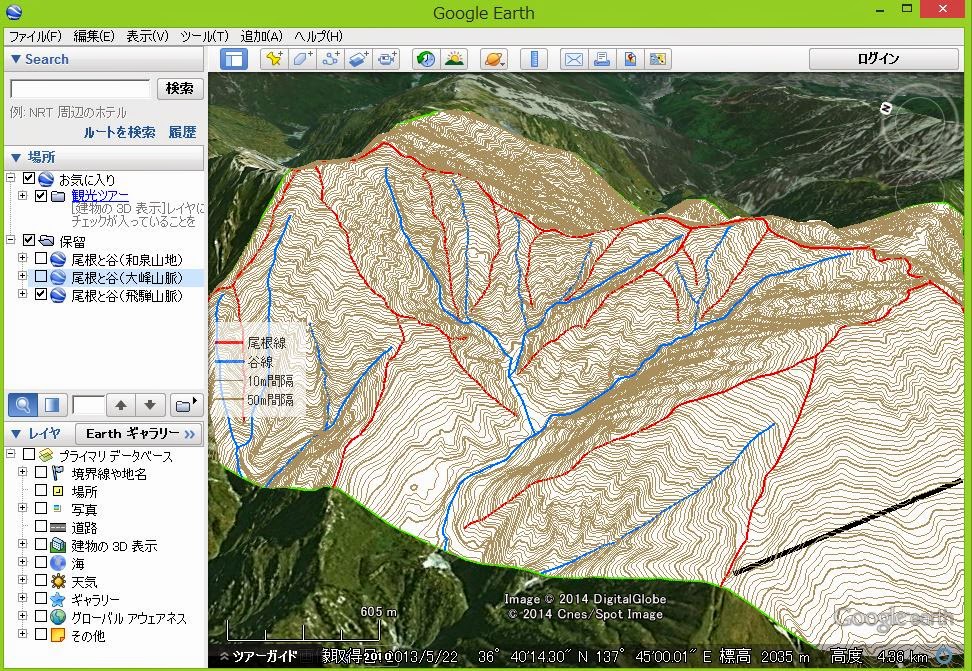Select the 尾根と谷(和泉山地) globe icon
Image resolution: width=972 pixels, height=671 pixels.
click(58, 259)
